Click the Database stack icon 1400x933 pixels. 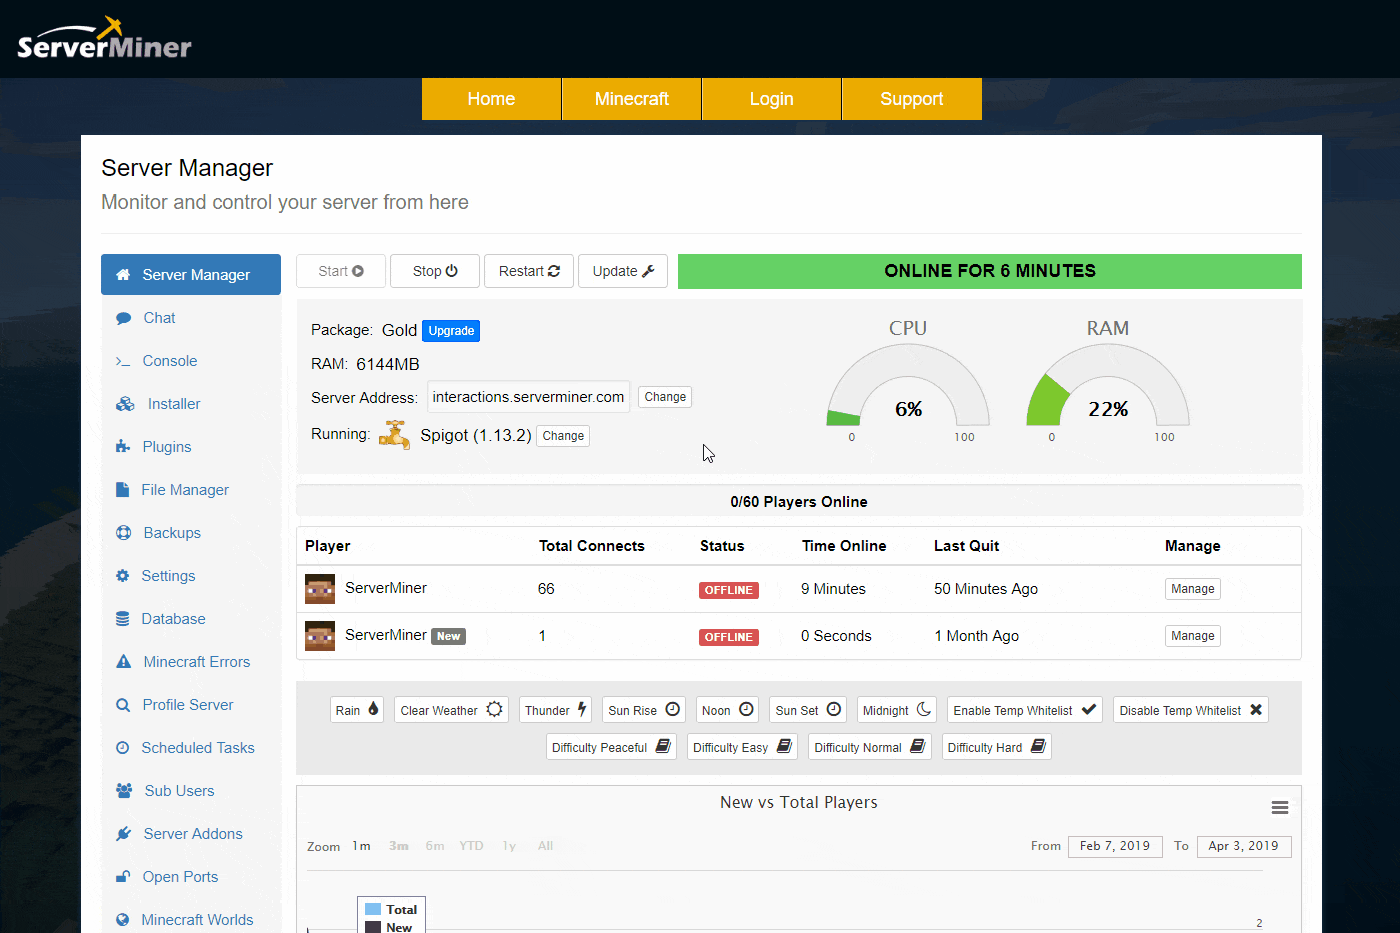pyautogui.click(x=122, y=619)
